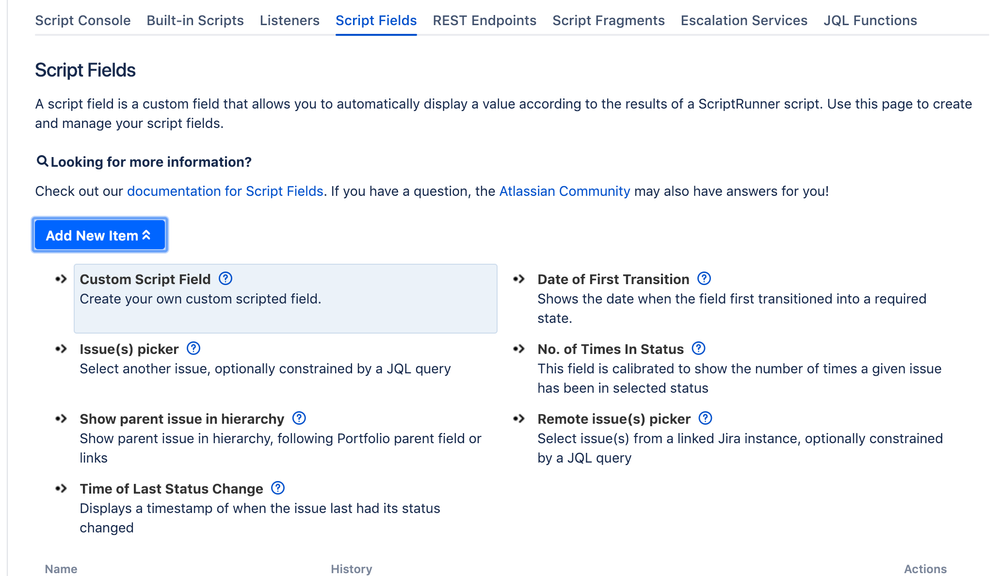Open documentation for Script Fields link
Viewport: 999px width, 576px height.
pos(225,191)
